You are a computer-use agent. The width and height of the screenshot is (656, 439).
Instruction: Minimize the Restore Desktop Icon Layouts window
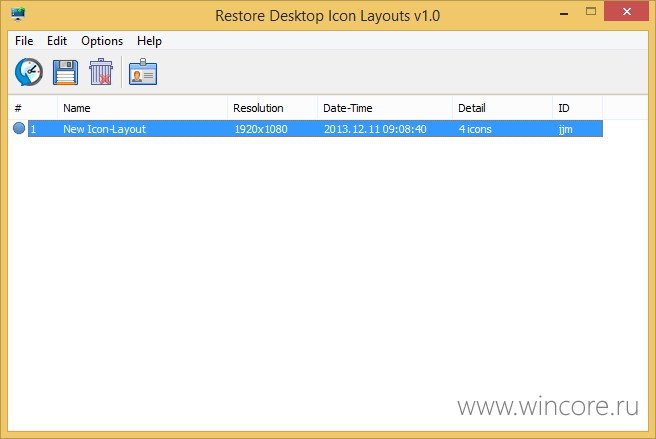coord(564,13)
